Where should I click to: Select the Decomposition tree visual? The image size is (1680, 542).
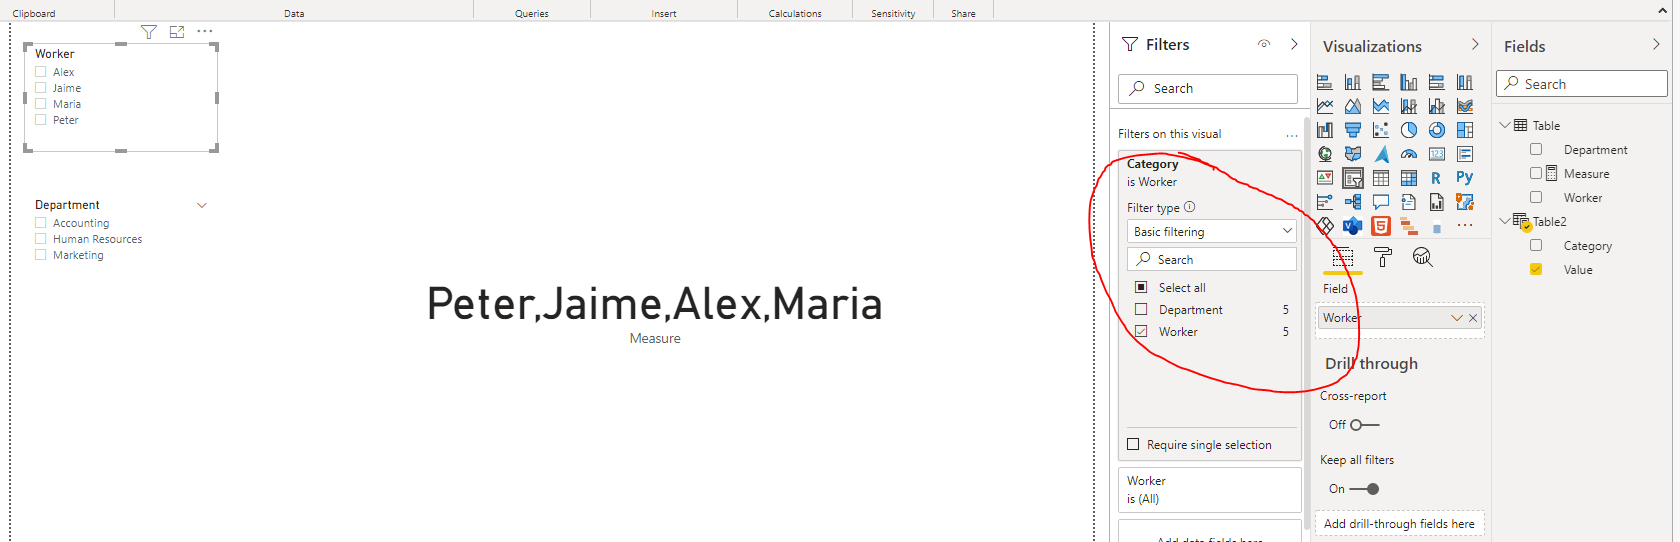click(x=1353, y=202)
